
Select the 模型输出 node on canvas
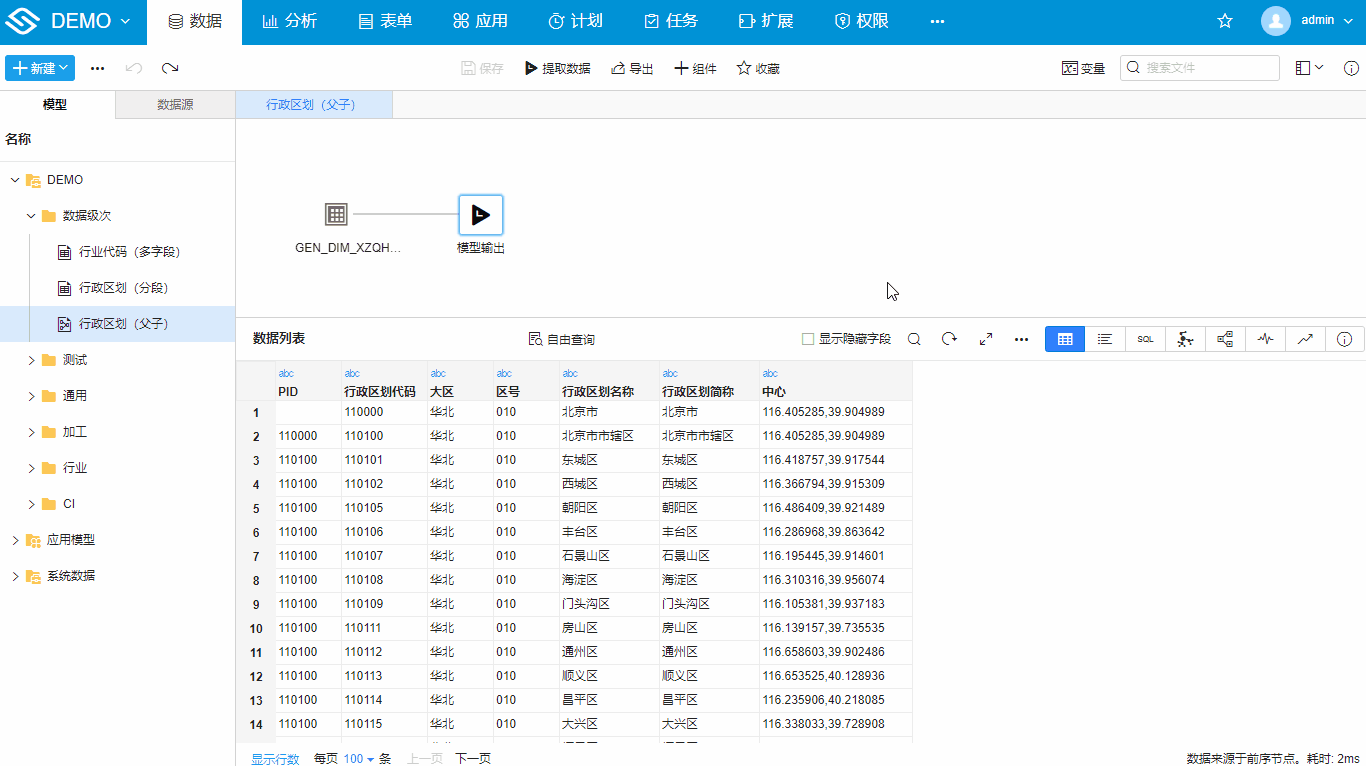(x=481, y=215)
